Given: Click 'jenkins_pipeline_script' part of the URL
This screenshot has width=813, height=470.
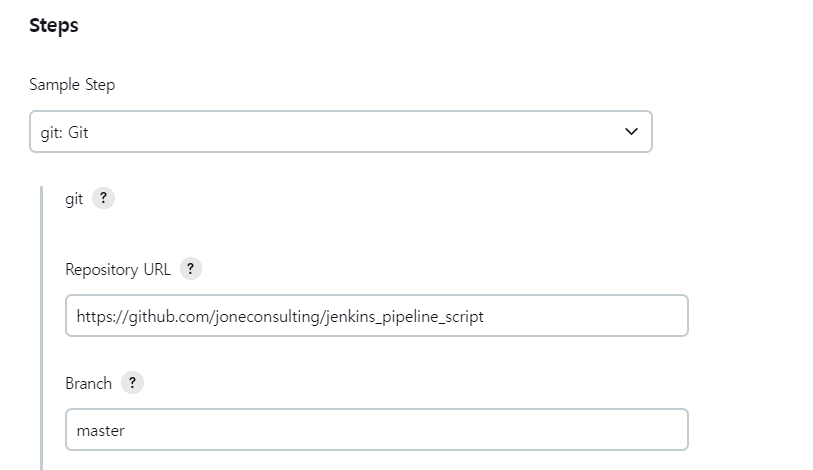Looking at the screenshot, I should click(404, 317).
